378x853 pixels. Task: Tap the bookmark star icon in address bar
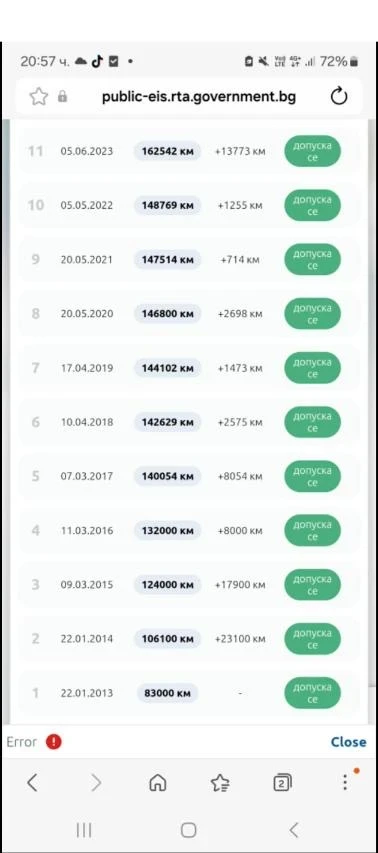click(x=39, y=97)
